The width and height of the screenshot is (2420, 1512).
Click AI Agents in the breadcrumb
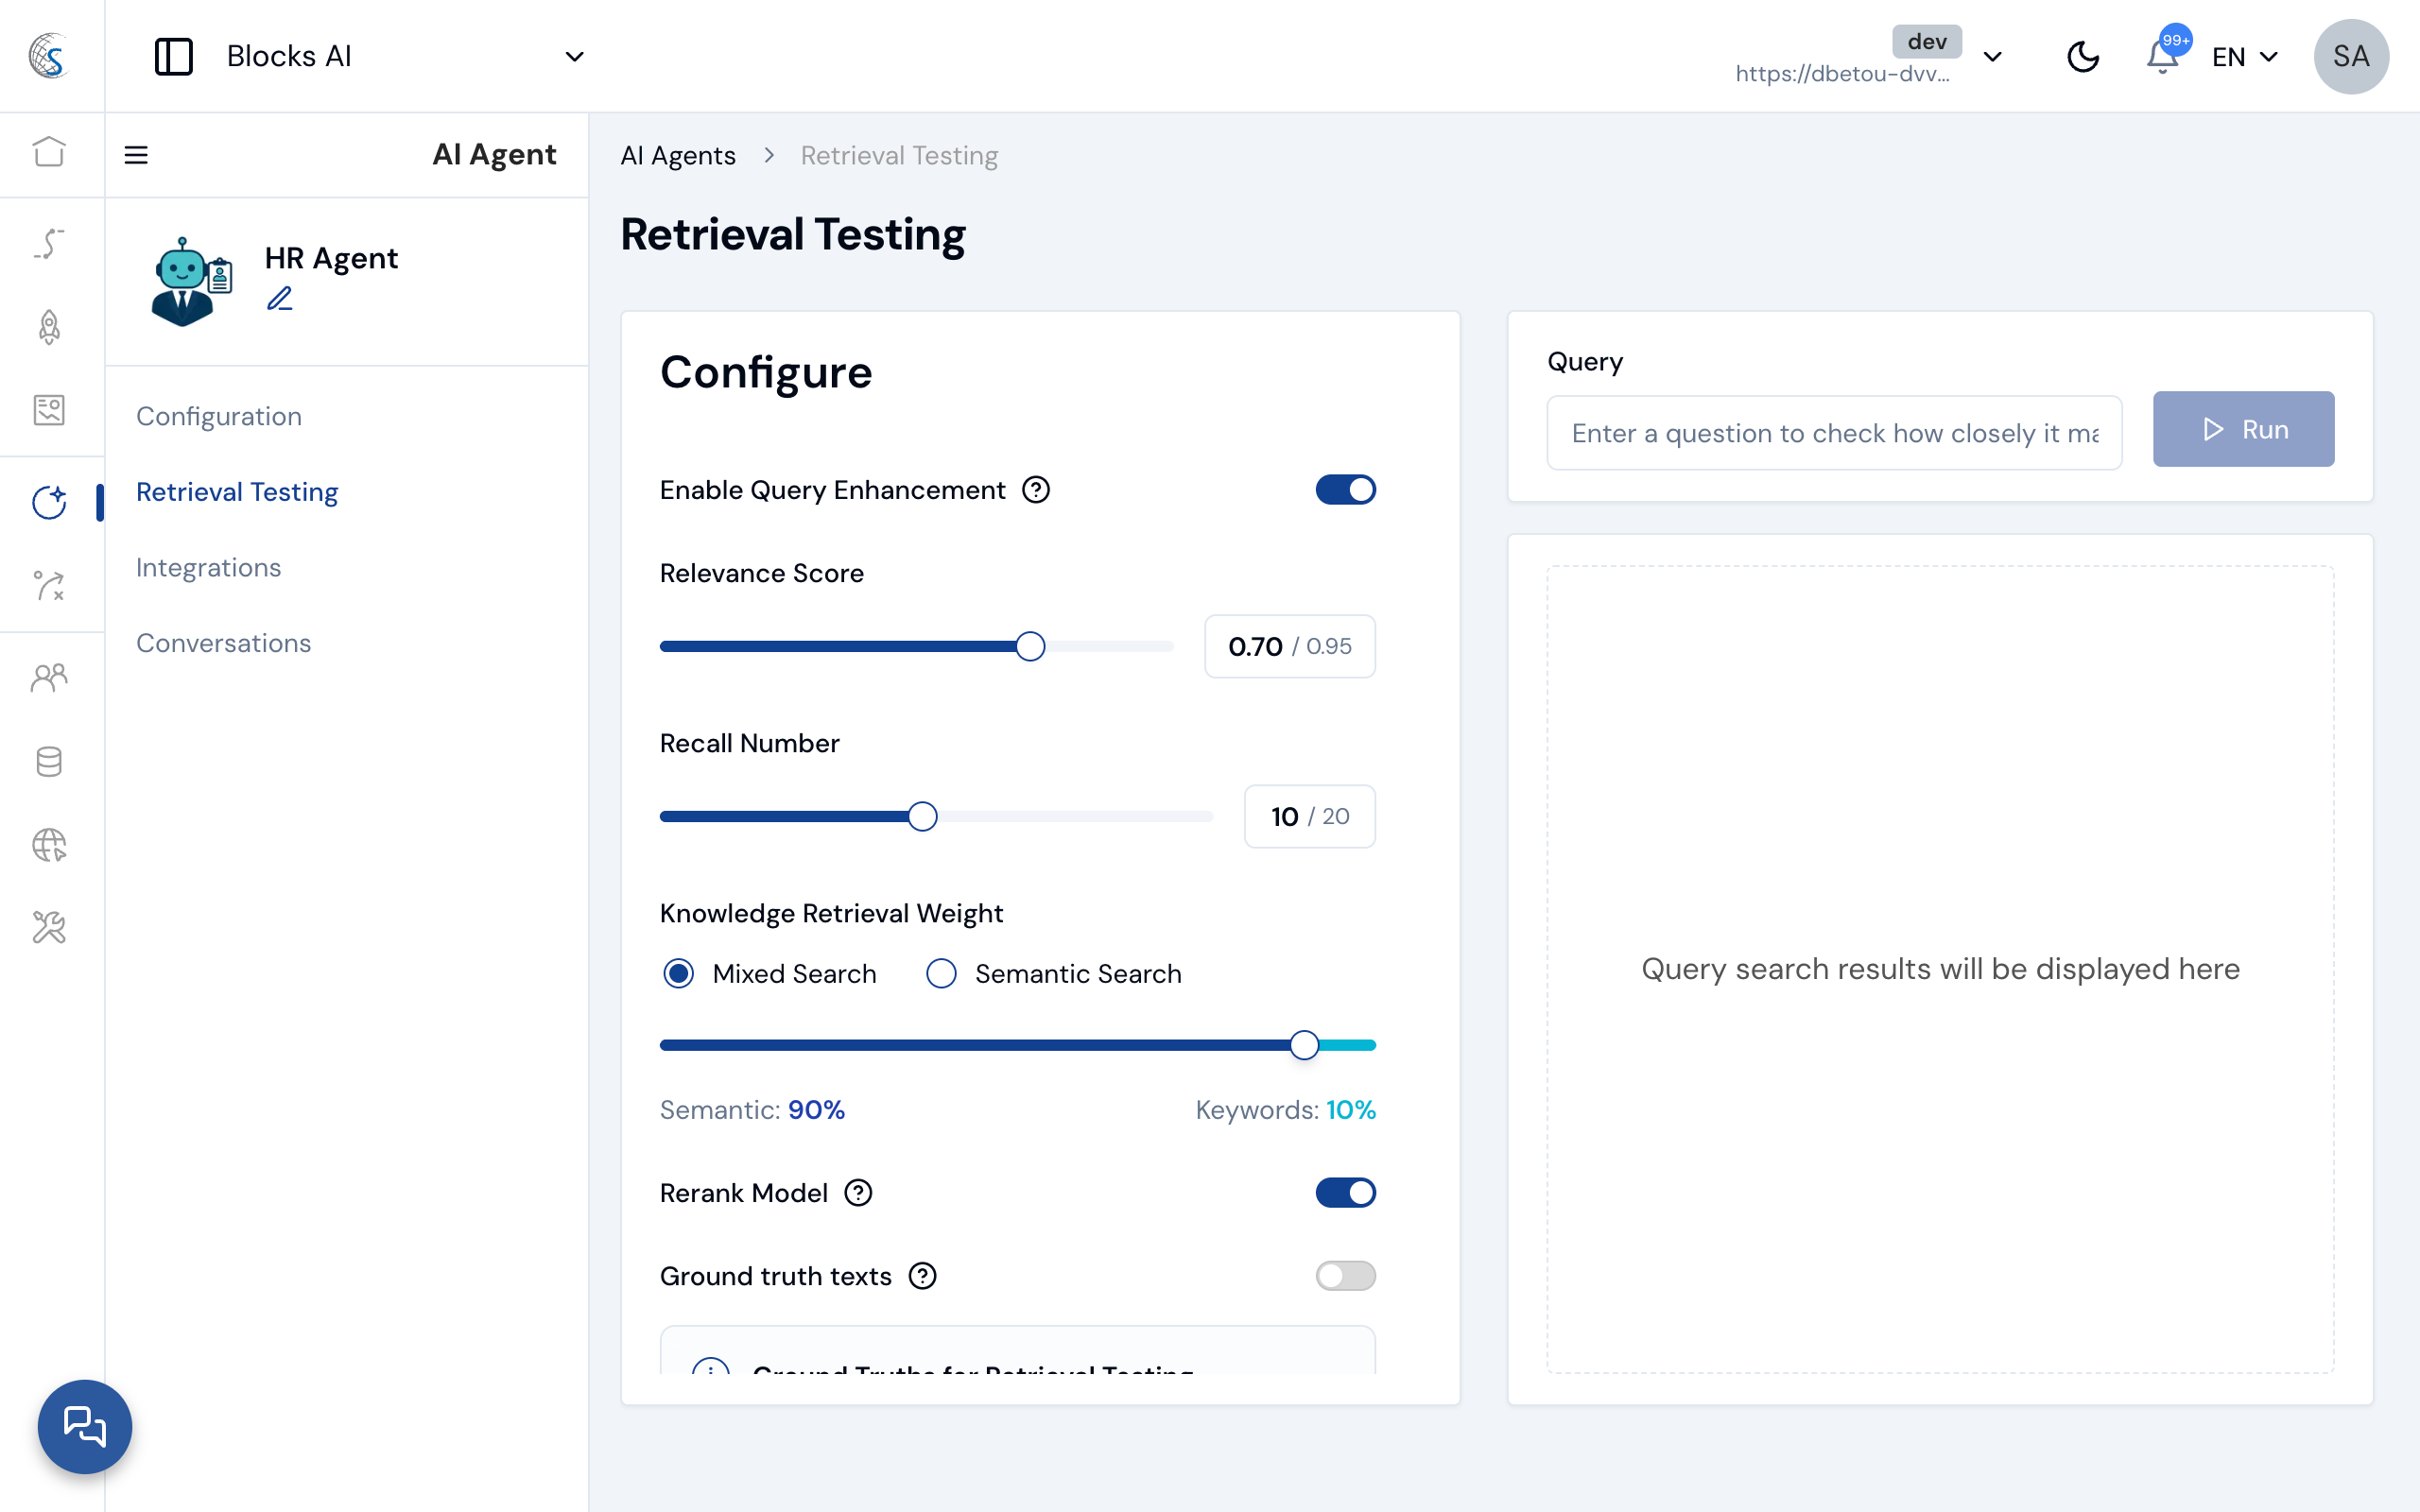677,155
